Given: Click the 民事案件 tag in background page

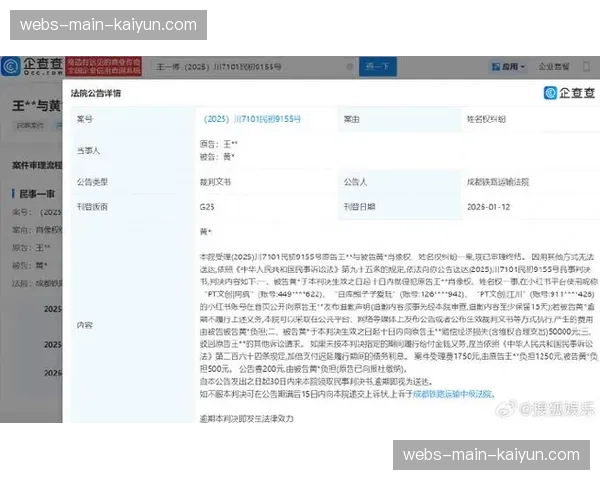Looking at the screenshot, I should (x=30, y=126).
